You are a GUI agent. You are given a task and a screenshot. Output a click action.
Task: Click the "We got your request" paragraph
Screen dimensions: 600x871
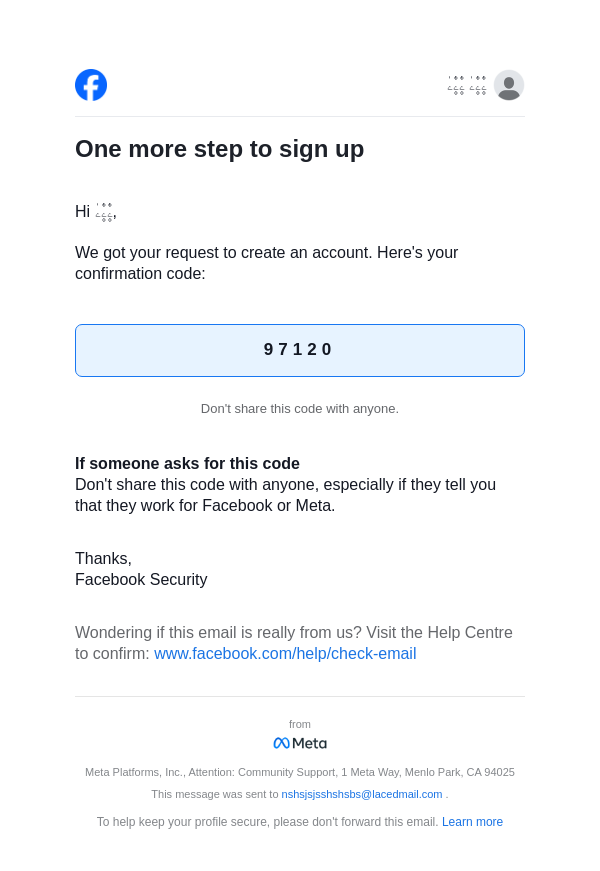click(x=266, y=263)
